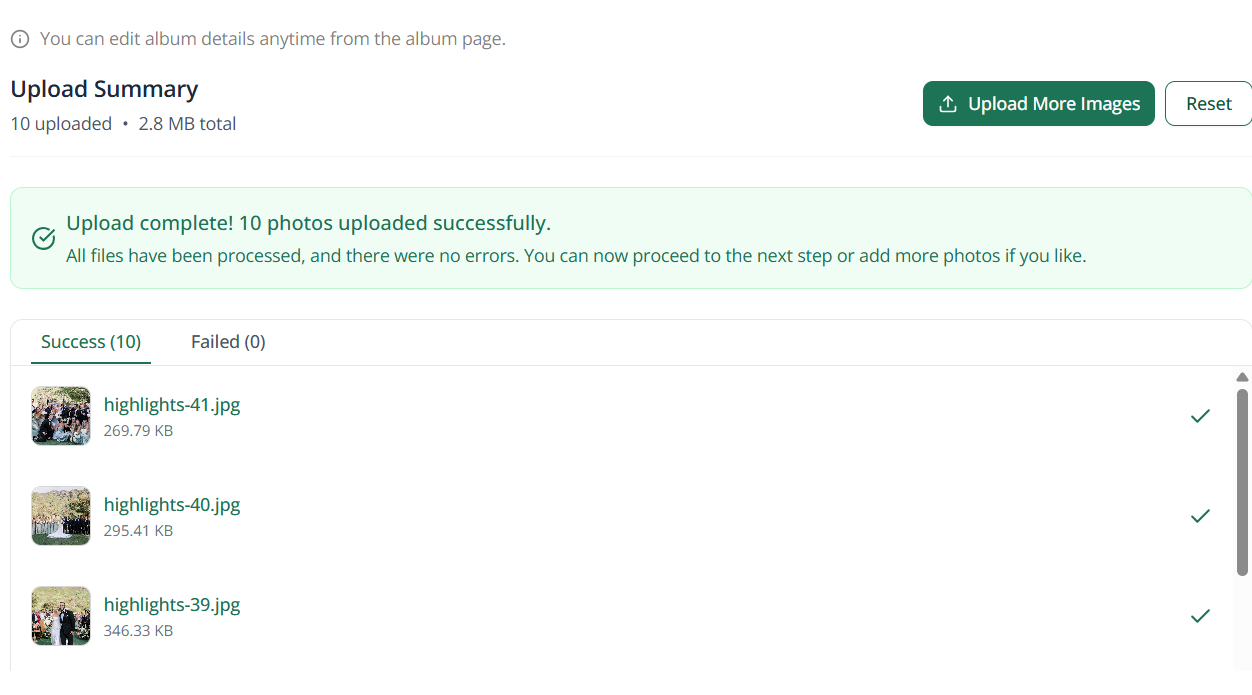Screen dimensions: 1252x695
Task: Select the highlights-39.jpg file name
Action: [x=172, y=605]
